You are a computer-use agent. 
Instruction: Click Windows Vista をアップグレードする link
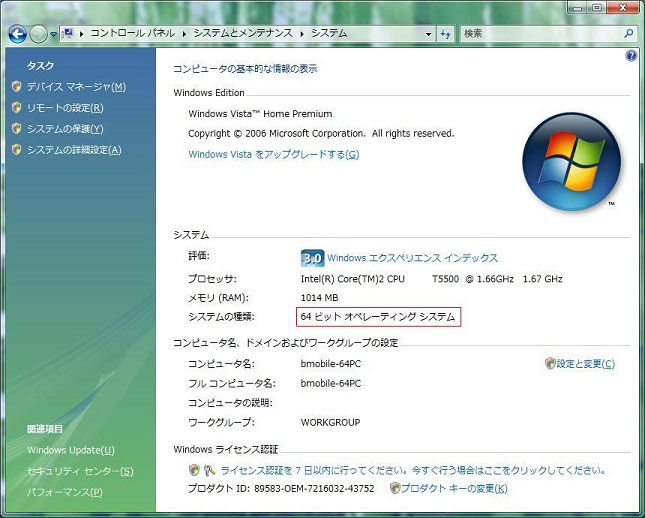[x=274, y=154]
